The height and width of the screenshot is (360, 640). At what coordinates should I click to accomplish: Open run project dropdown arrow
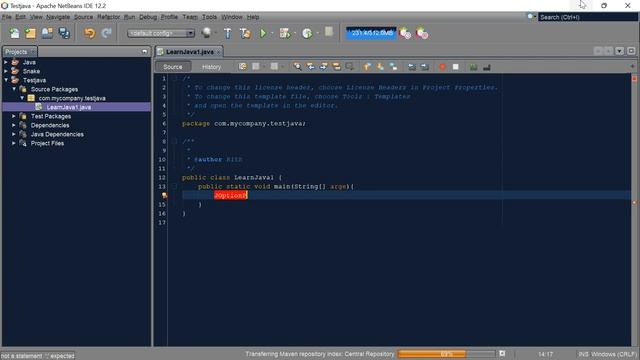(272, 33)
